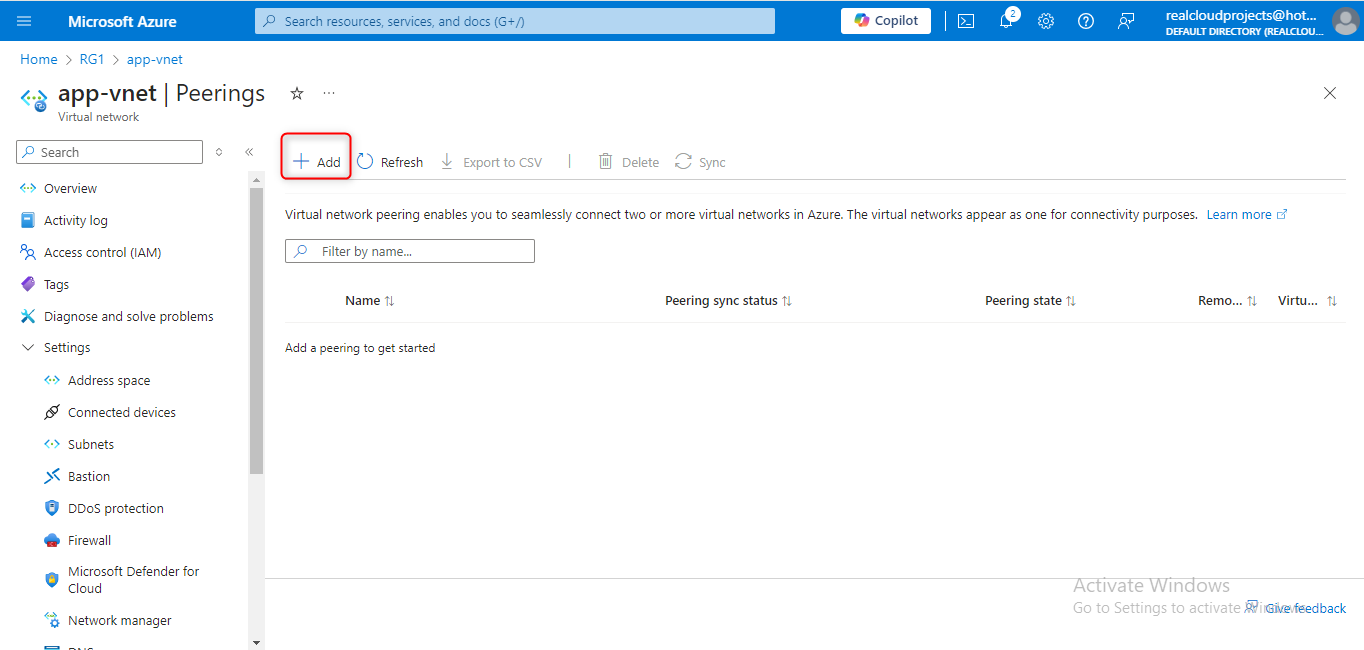Click the Refresh toolbar button
Viewport: 1364px width, 650px height.
click(x=390, y=162)
